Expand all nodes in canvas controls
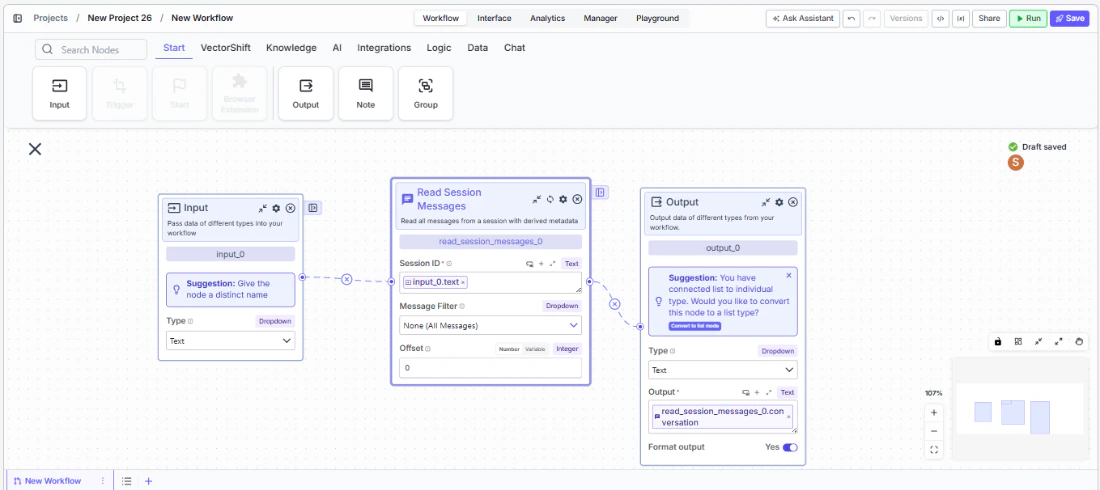 click(1059, 342)
